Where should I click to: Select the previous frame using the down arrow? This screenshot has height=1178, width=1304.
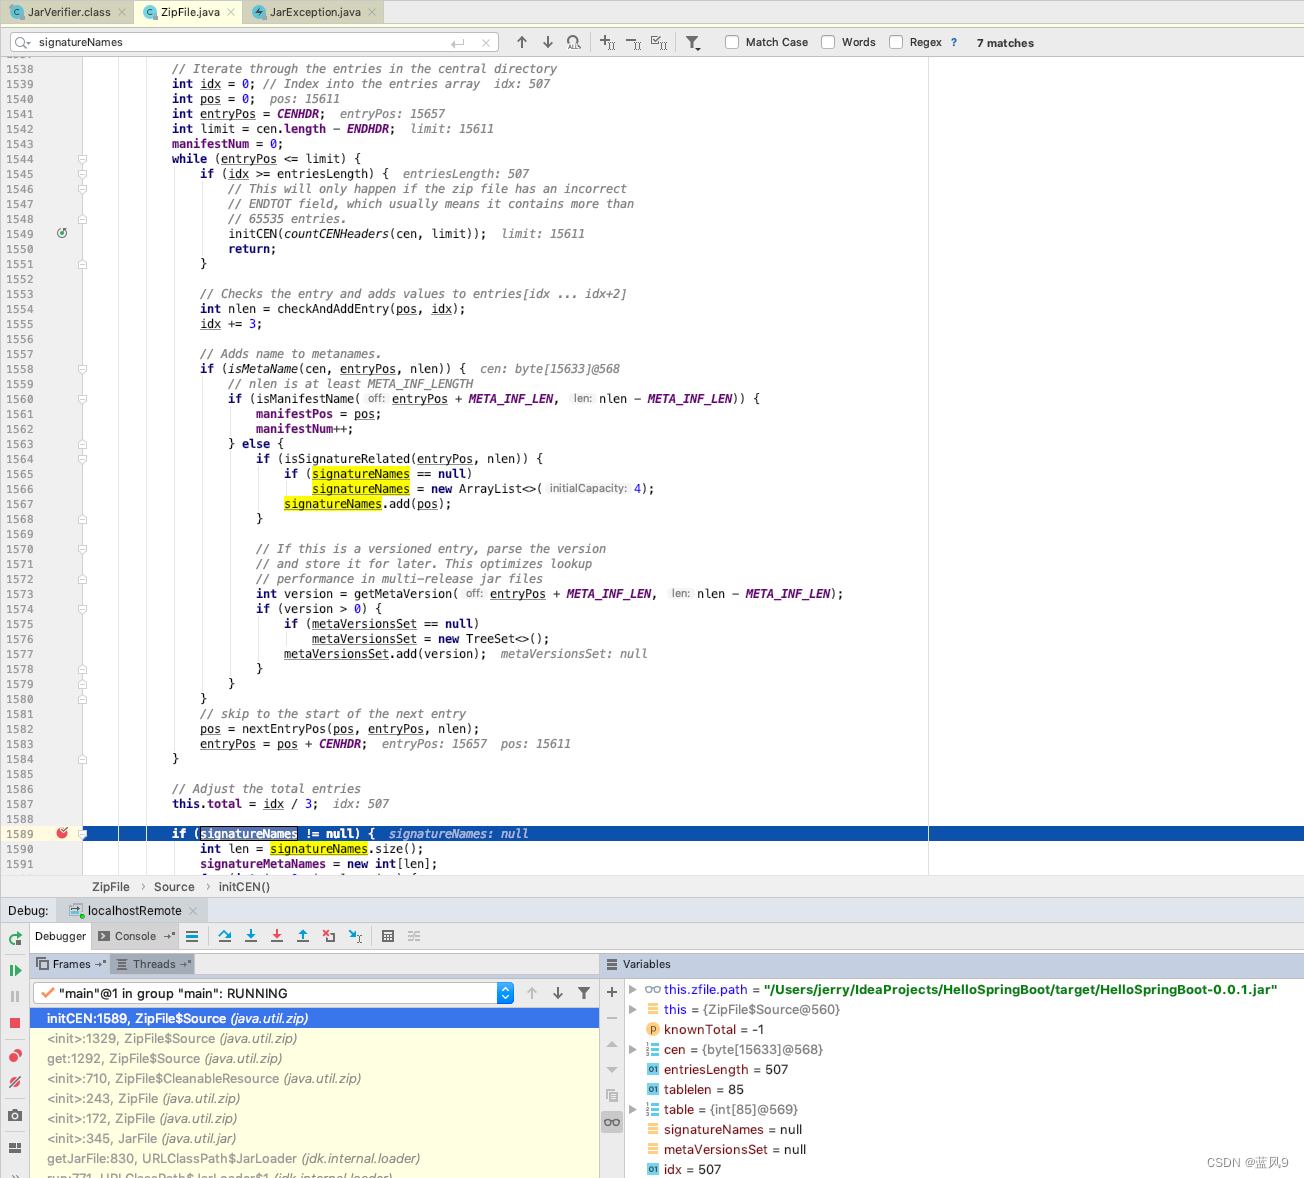[558, 993]
